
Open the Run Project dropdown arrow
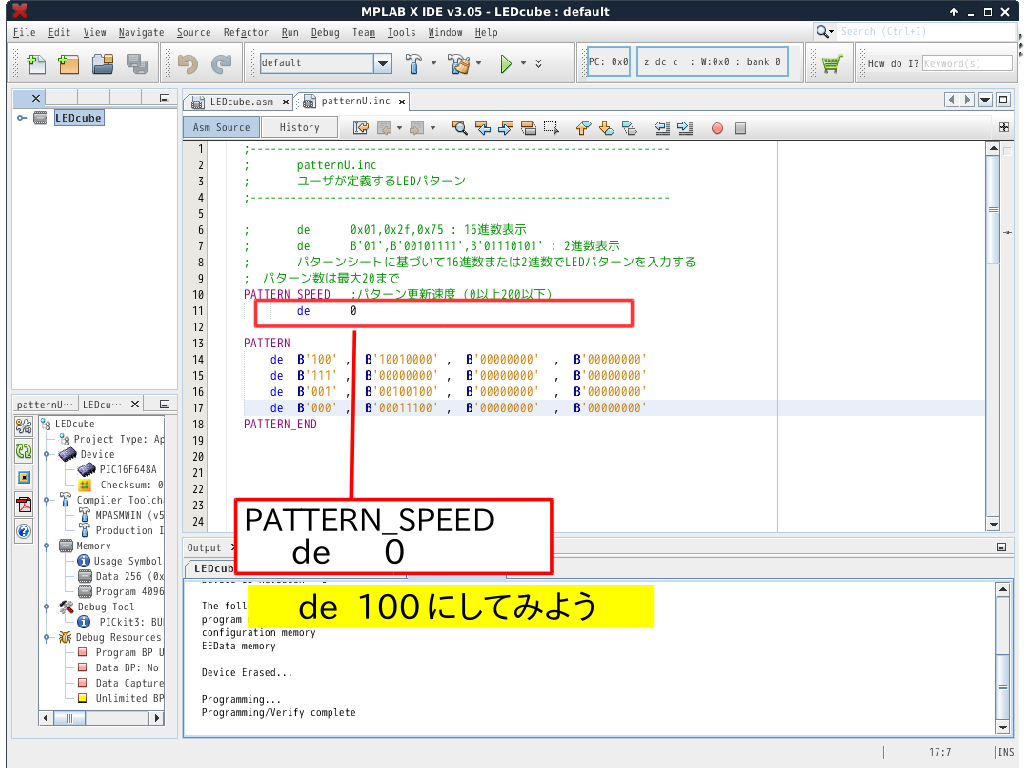tap(523, 63)
